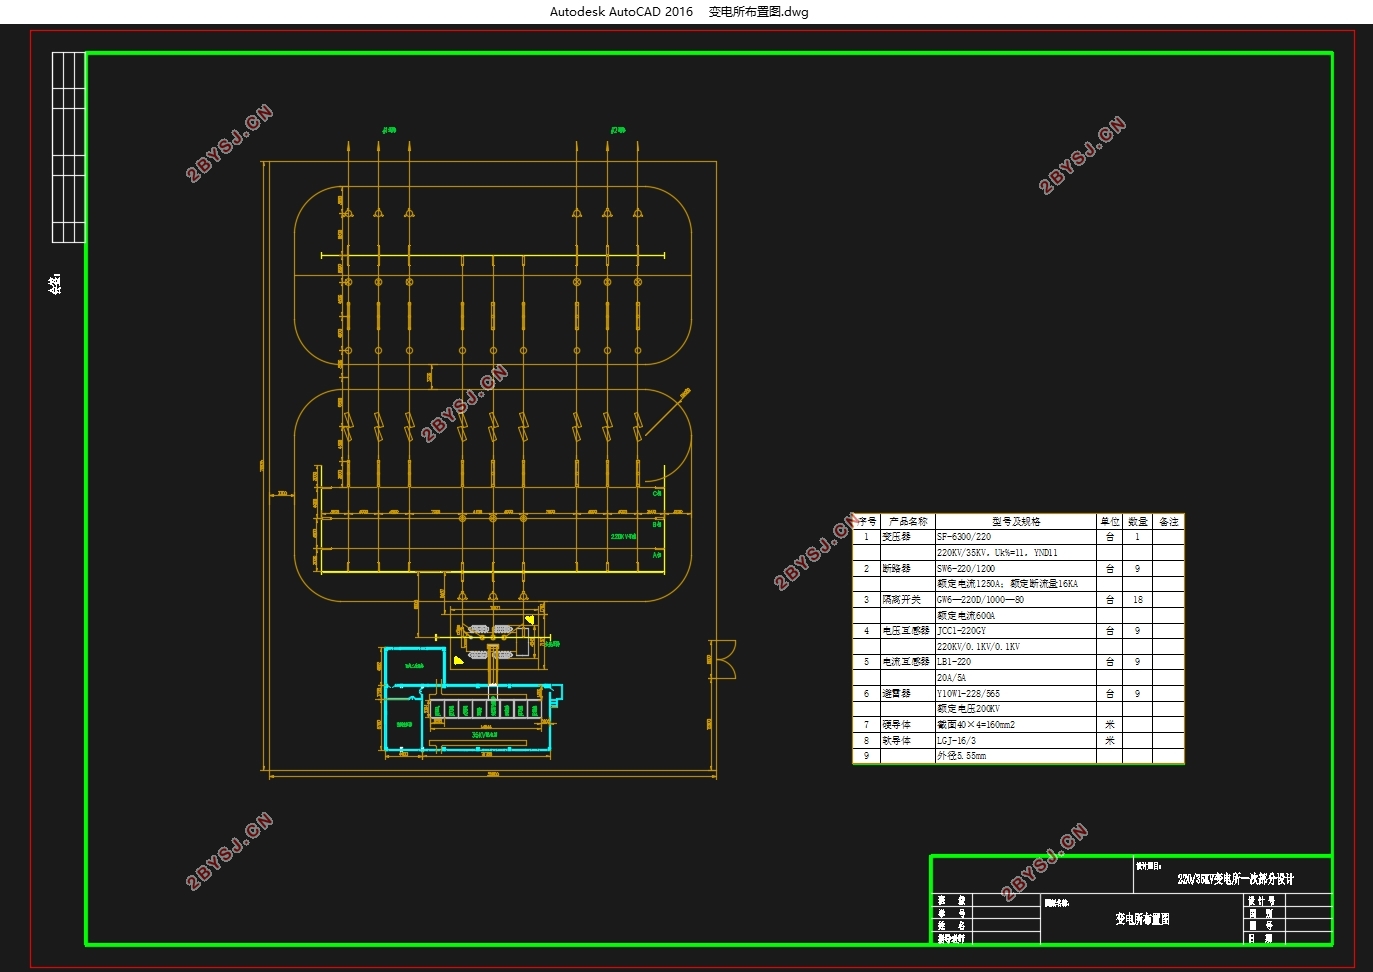Click unit 米 in the 硬导体 row
This screenshot has width=1373, height=972.
point(1110,725)
